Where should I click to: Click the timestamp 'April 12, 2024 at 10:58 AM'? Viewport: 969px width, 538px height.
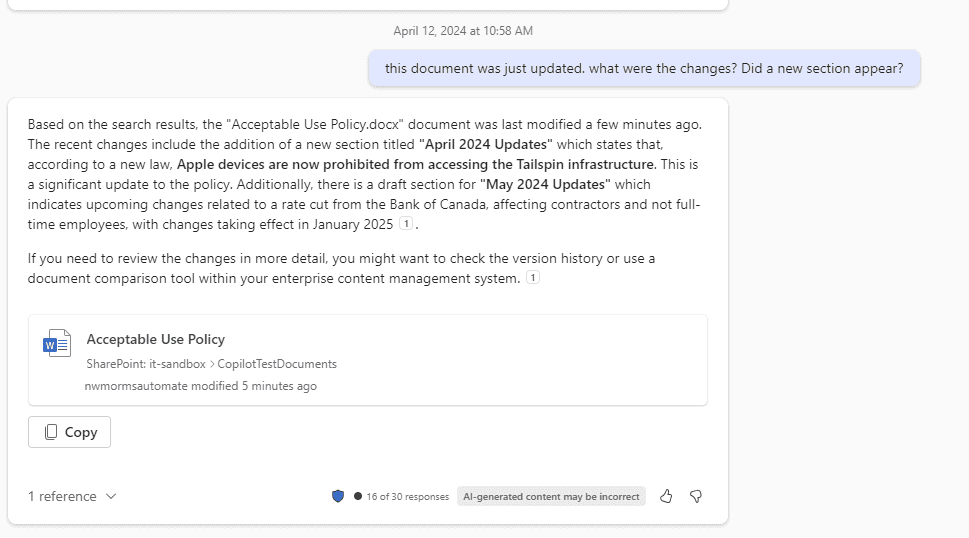(463, 31)
